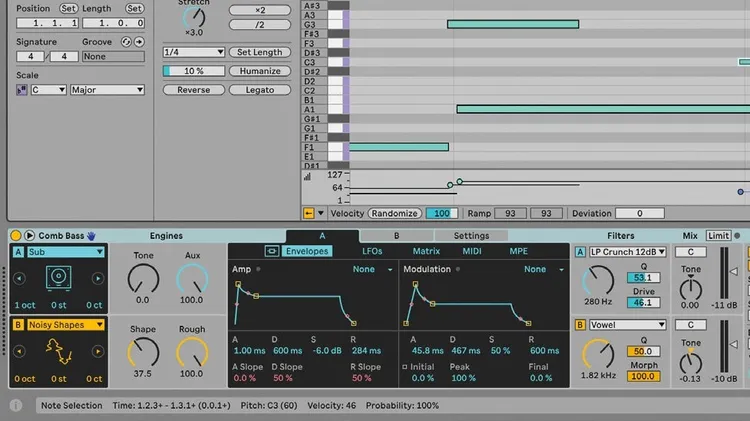This screenshot has height=421, width=750.
Task: Open the scale root note C dropdown
Action: (48, 90)
